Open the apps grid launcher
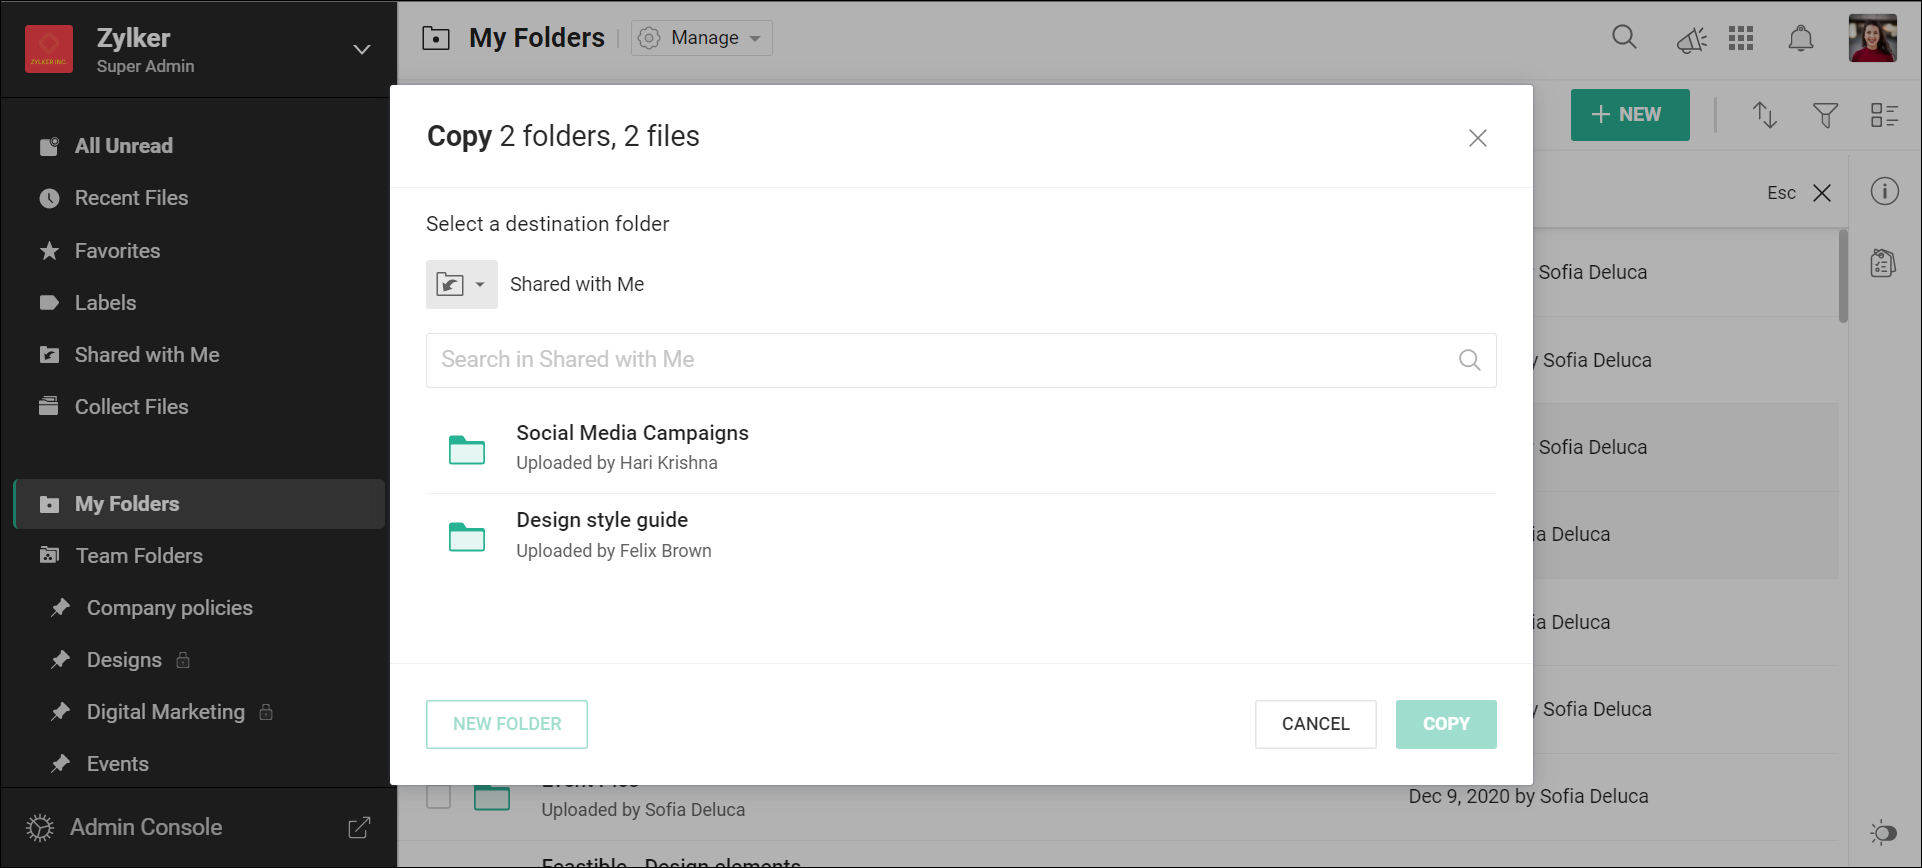Image resolution: width=1922 pixels, height=868 pixels. (1741, 38)
